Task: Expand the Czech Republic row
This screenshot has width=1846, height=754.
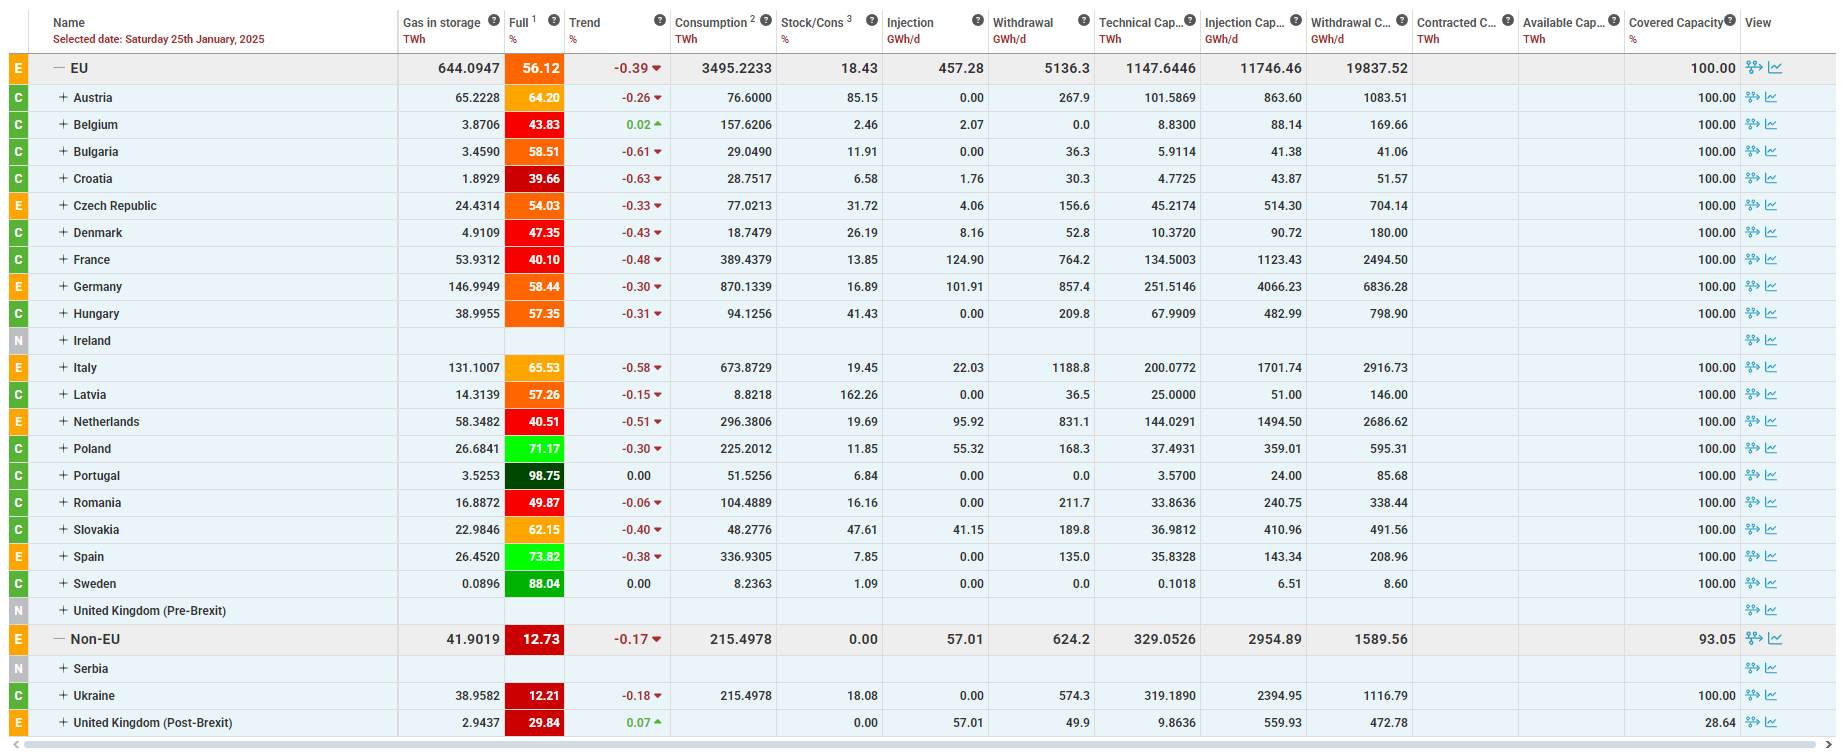Action: [x=63, y=206]
